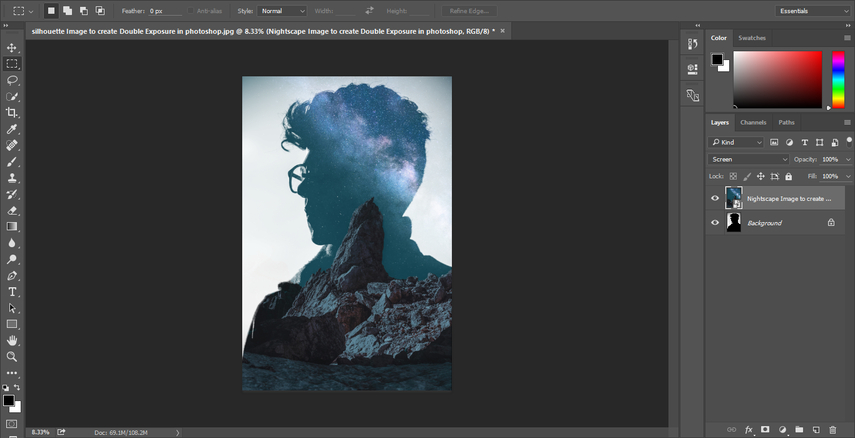The image size is (855, 438).
Task: Delete the layer with trash icon
Action: [x=832, y=430]
